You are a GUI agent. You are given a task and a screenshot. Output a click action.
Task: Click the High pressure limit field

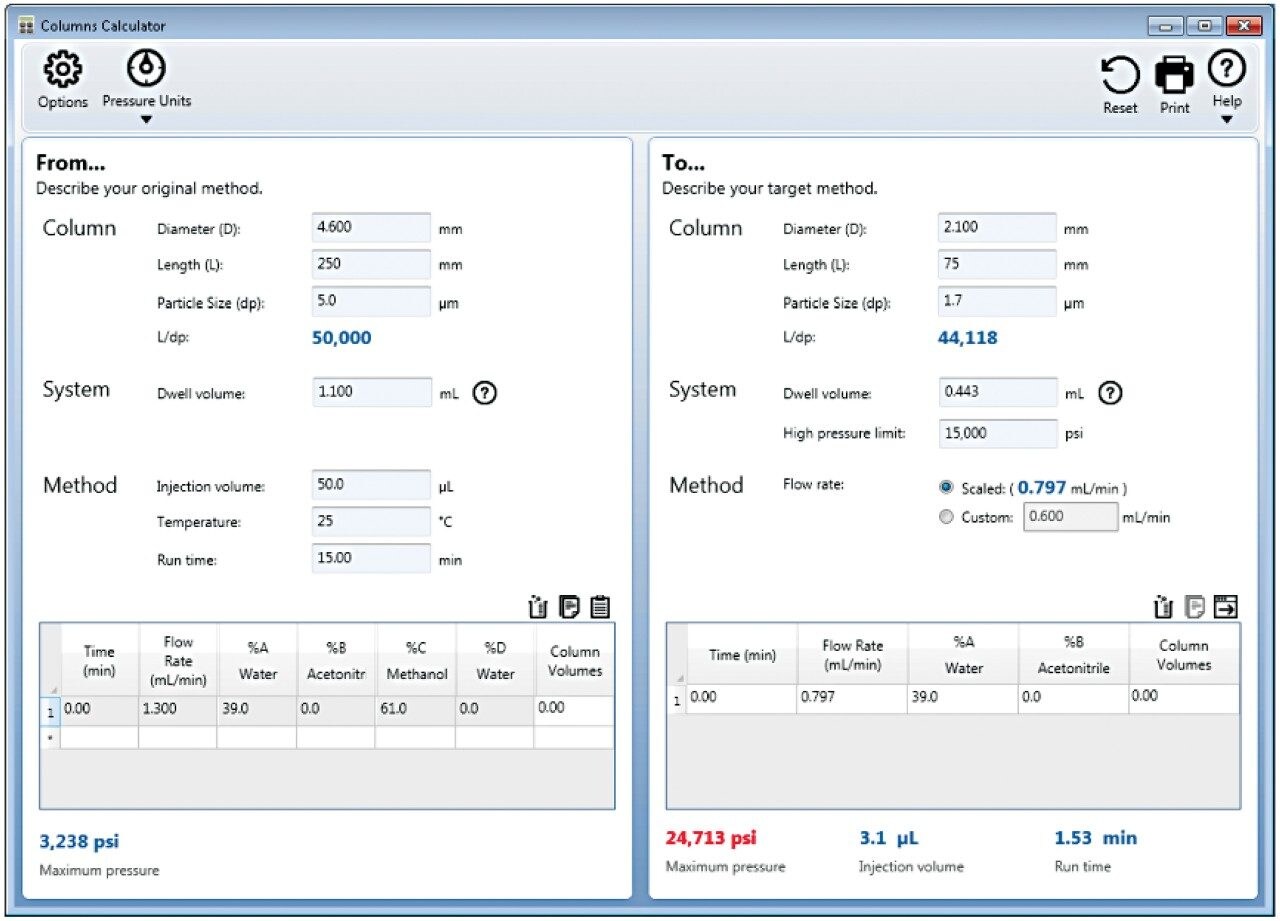(x=997, y=434)
